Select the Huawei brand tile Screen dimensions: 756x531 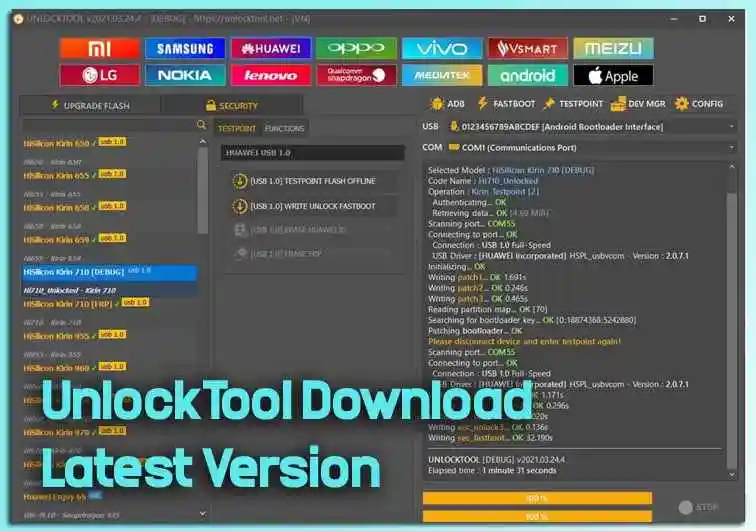[x=271, y=48]
